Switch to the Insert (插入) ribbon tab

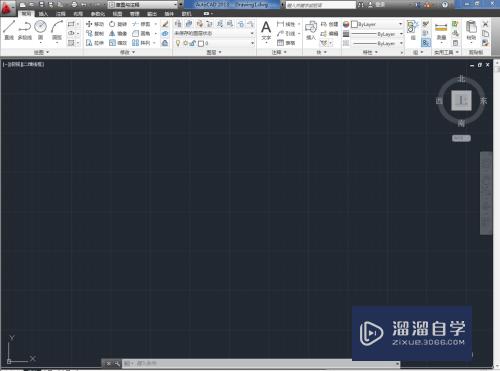tap(43, 14)
